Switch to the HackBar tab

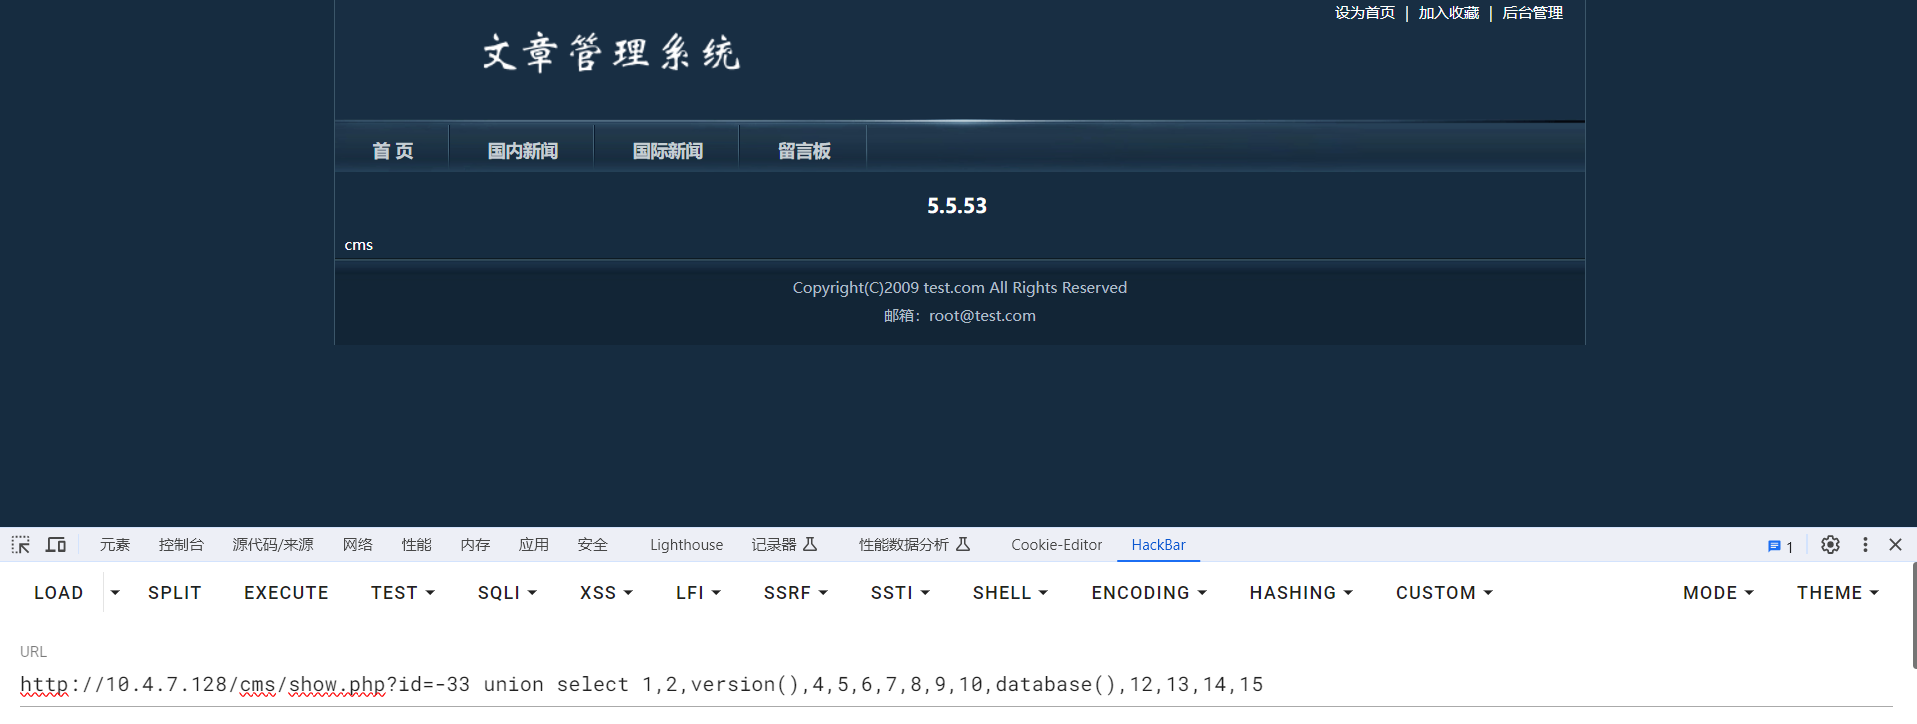coord(1158,545)
